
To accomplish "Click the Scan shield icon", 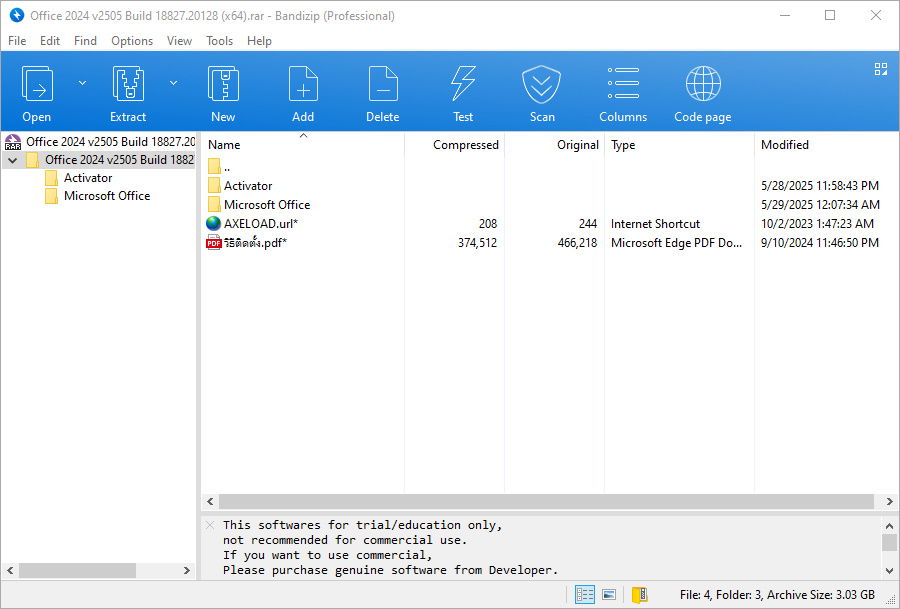I will coord(542,84).
